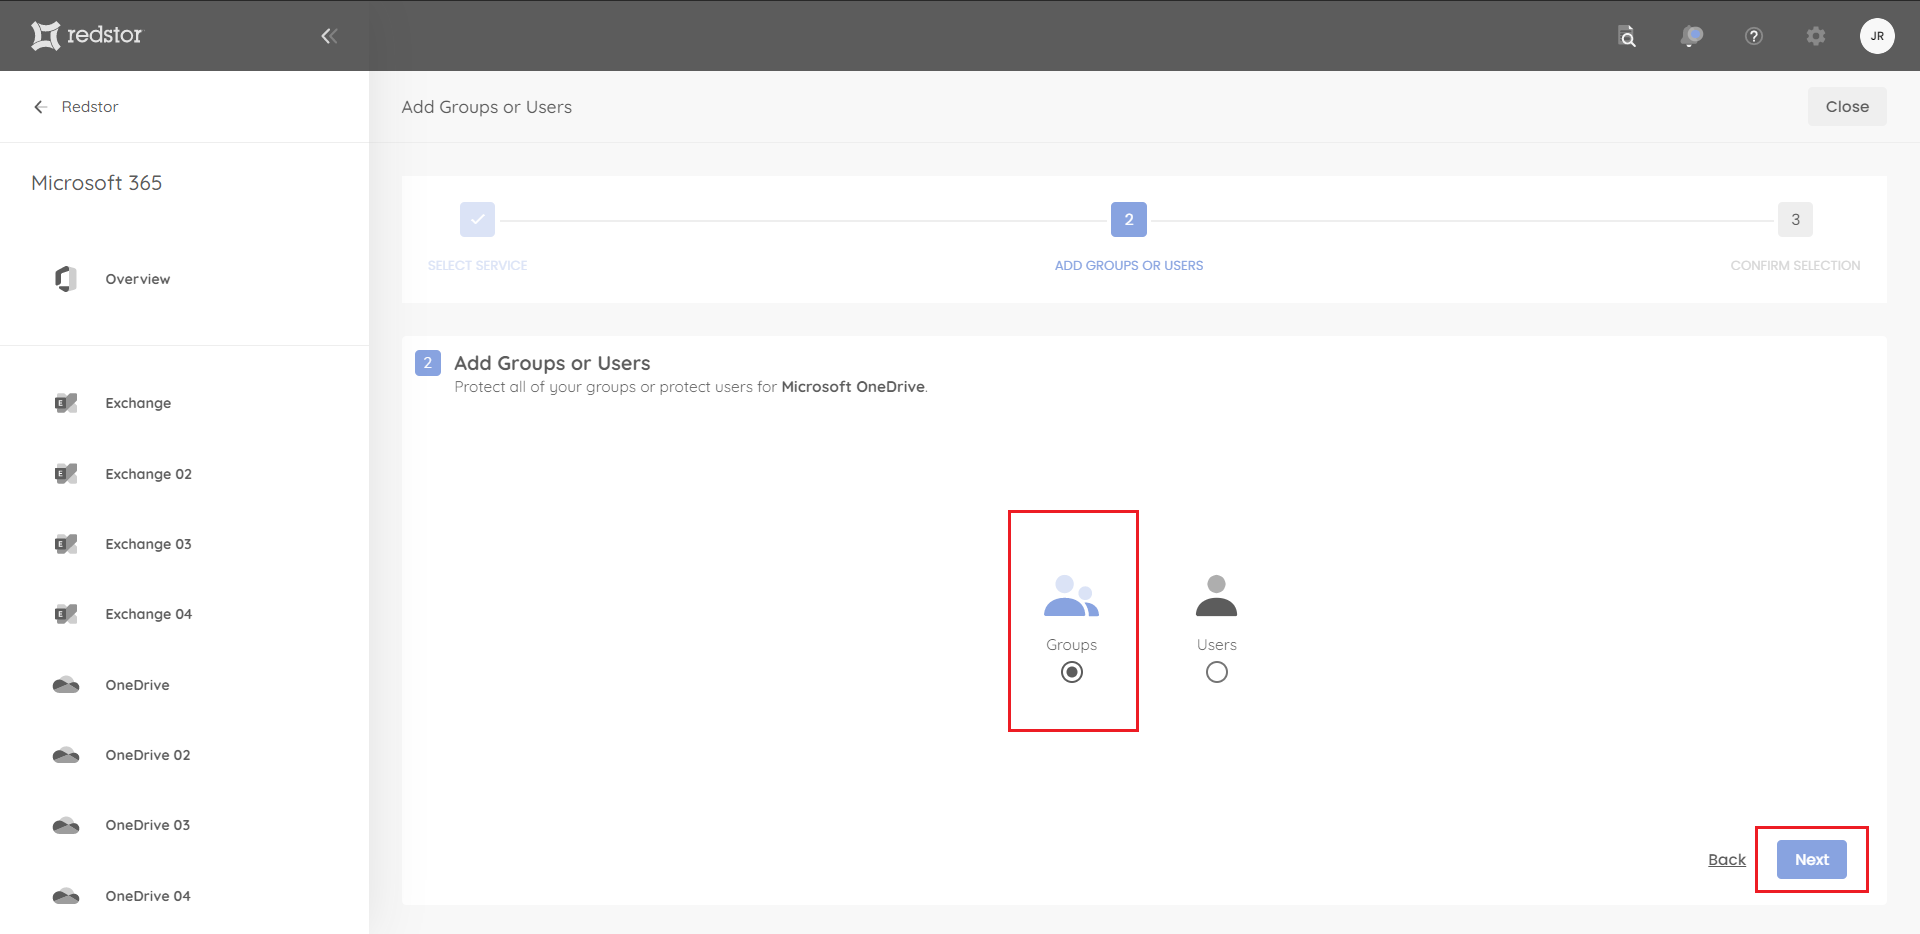1920x934 pixels.
Task: Click the Groups people icon
Action: point(1071,596)
